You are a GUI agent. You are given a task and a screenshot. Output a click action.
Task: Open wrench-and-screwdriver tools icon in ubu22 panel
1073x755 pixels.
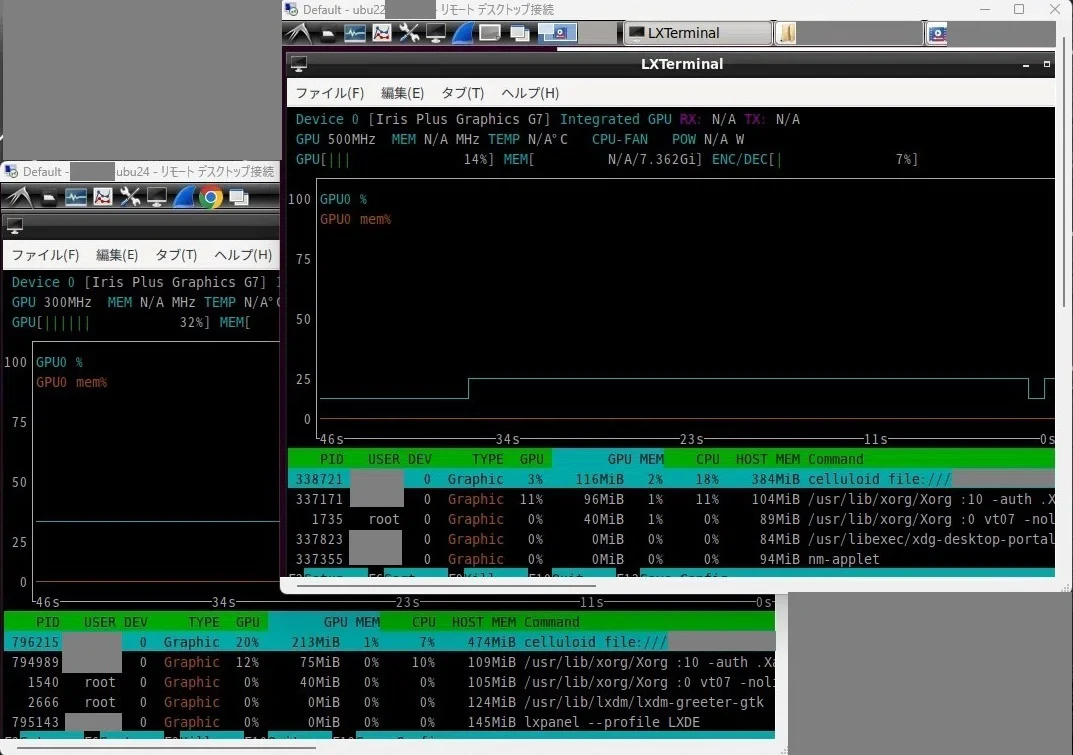click(x=409, y=33)
